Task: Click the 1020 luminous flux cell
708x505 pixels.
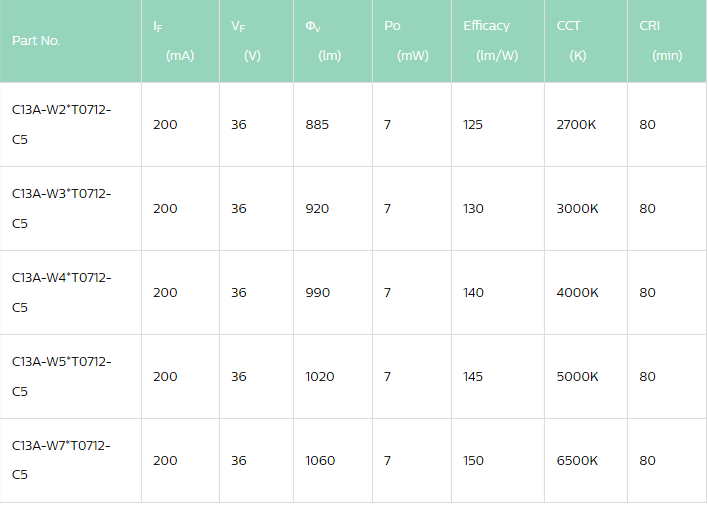Action: click(x=321, y=377)
